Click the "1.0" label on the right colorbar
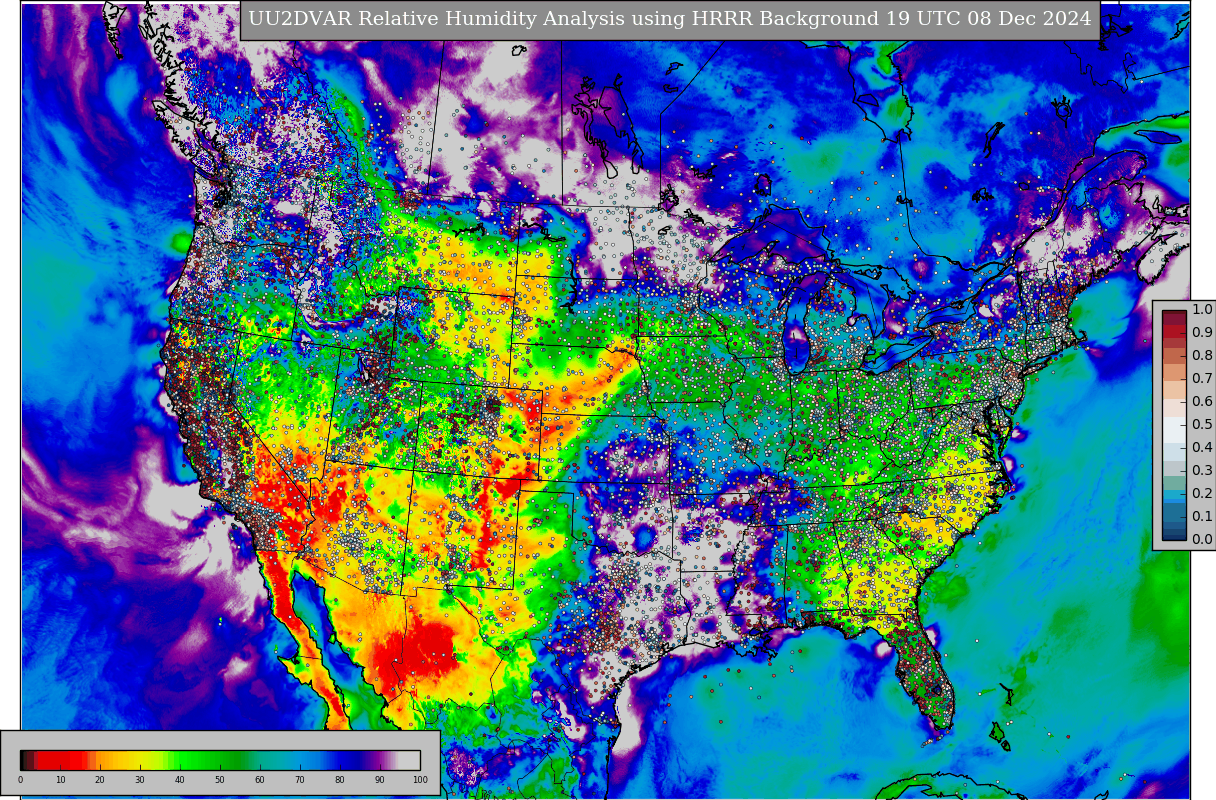 (x=1202, y=310)
